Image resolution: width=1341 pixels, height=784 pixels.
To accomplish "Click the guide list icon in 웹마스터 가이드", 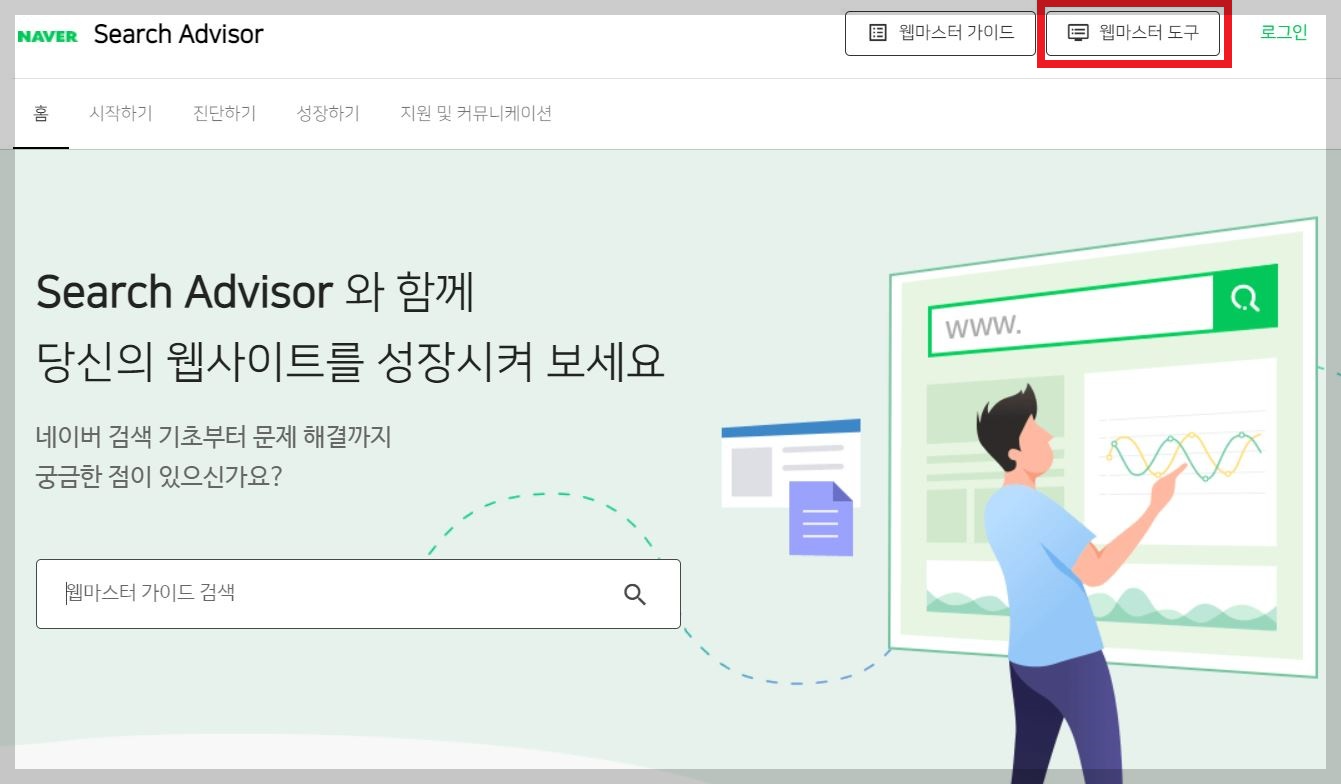I will click(878, 33).
